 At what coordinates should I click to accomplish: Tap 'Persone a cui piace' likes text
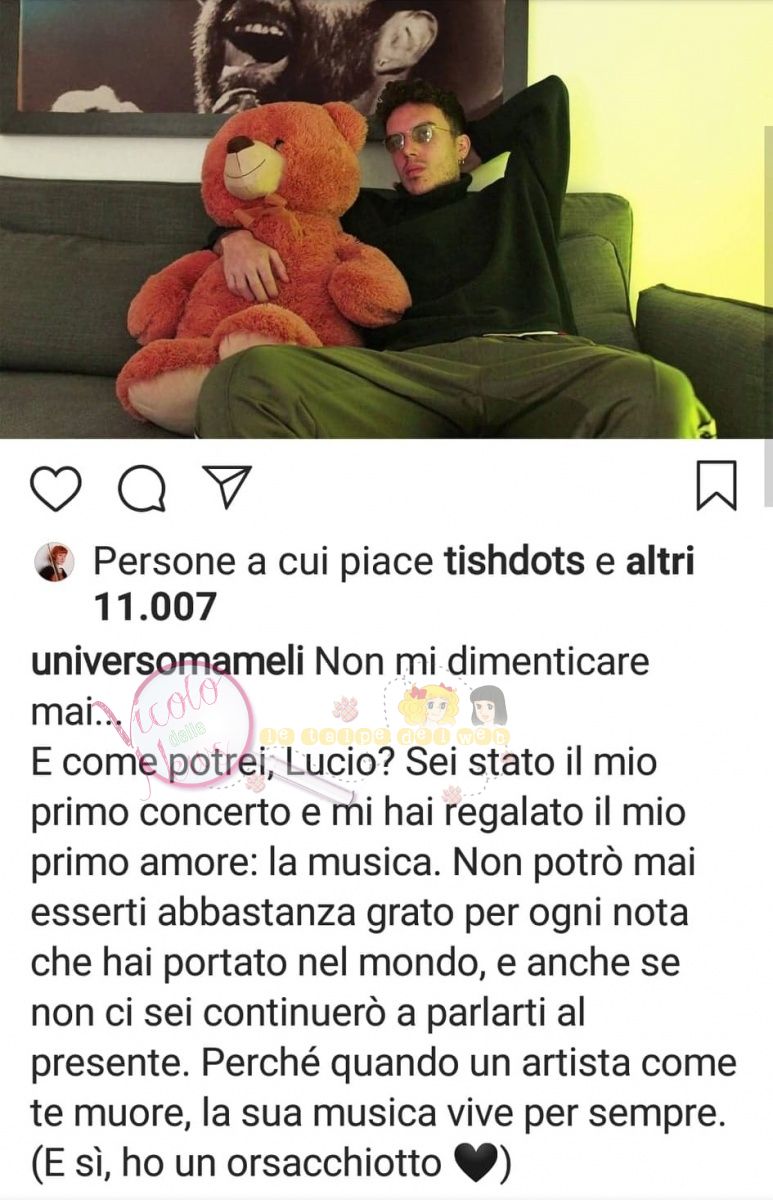[x=263, y=562]
